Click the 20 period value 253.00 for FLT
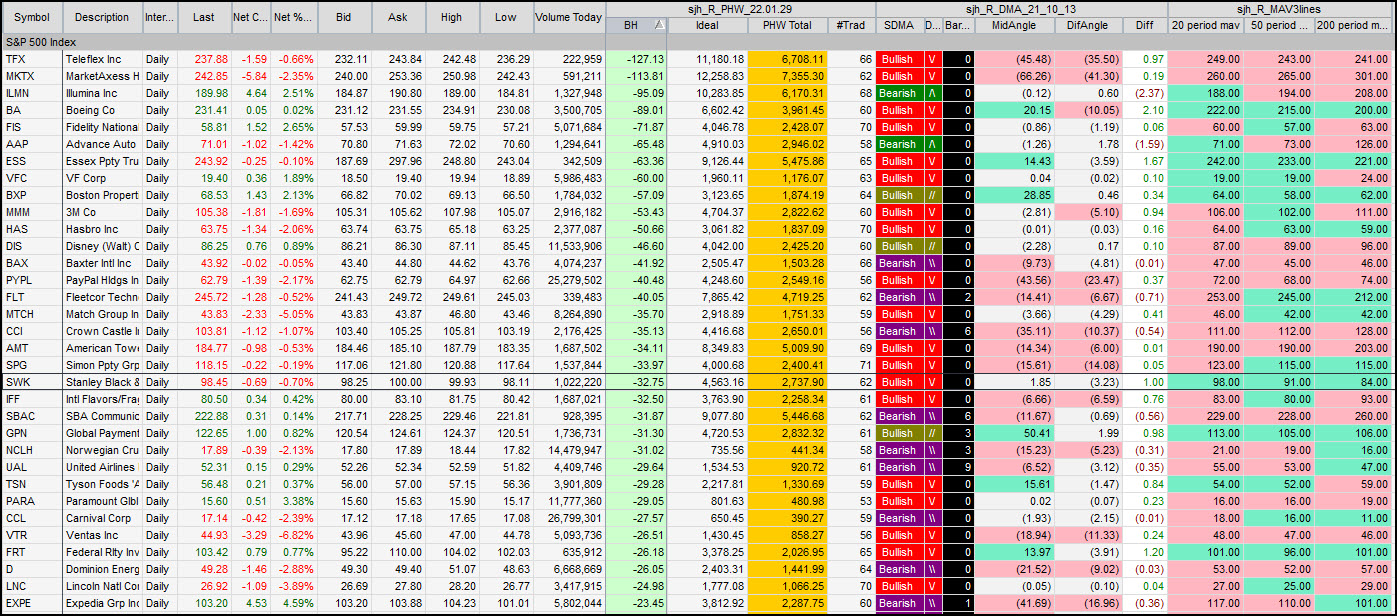 [x=1205, y=297]
